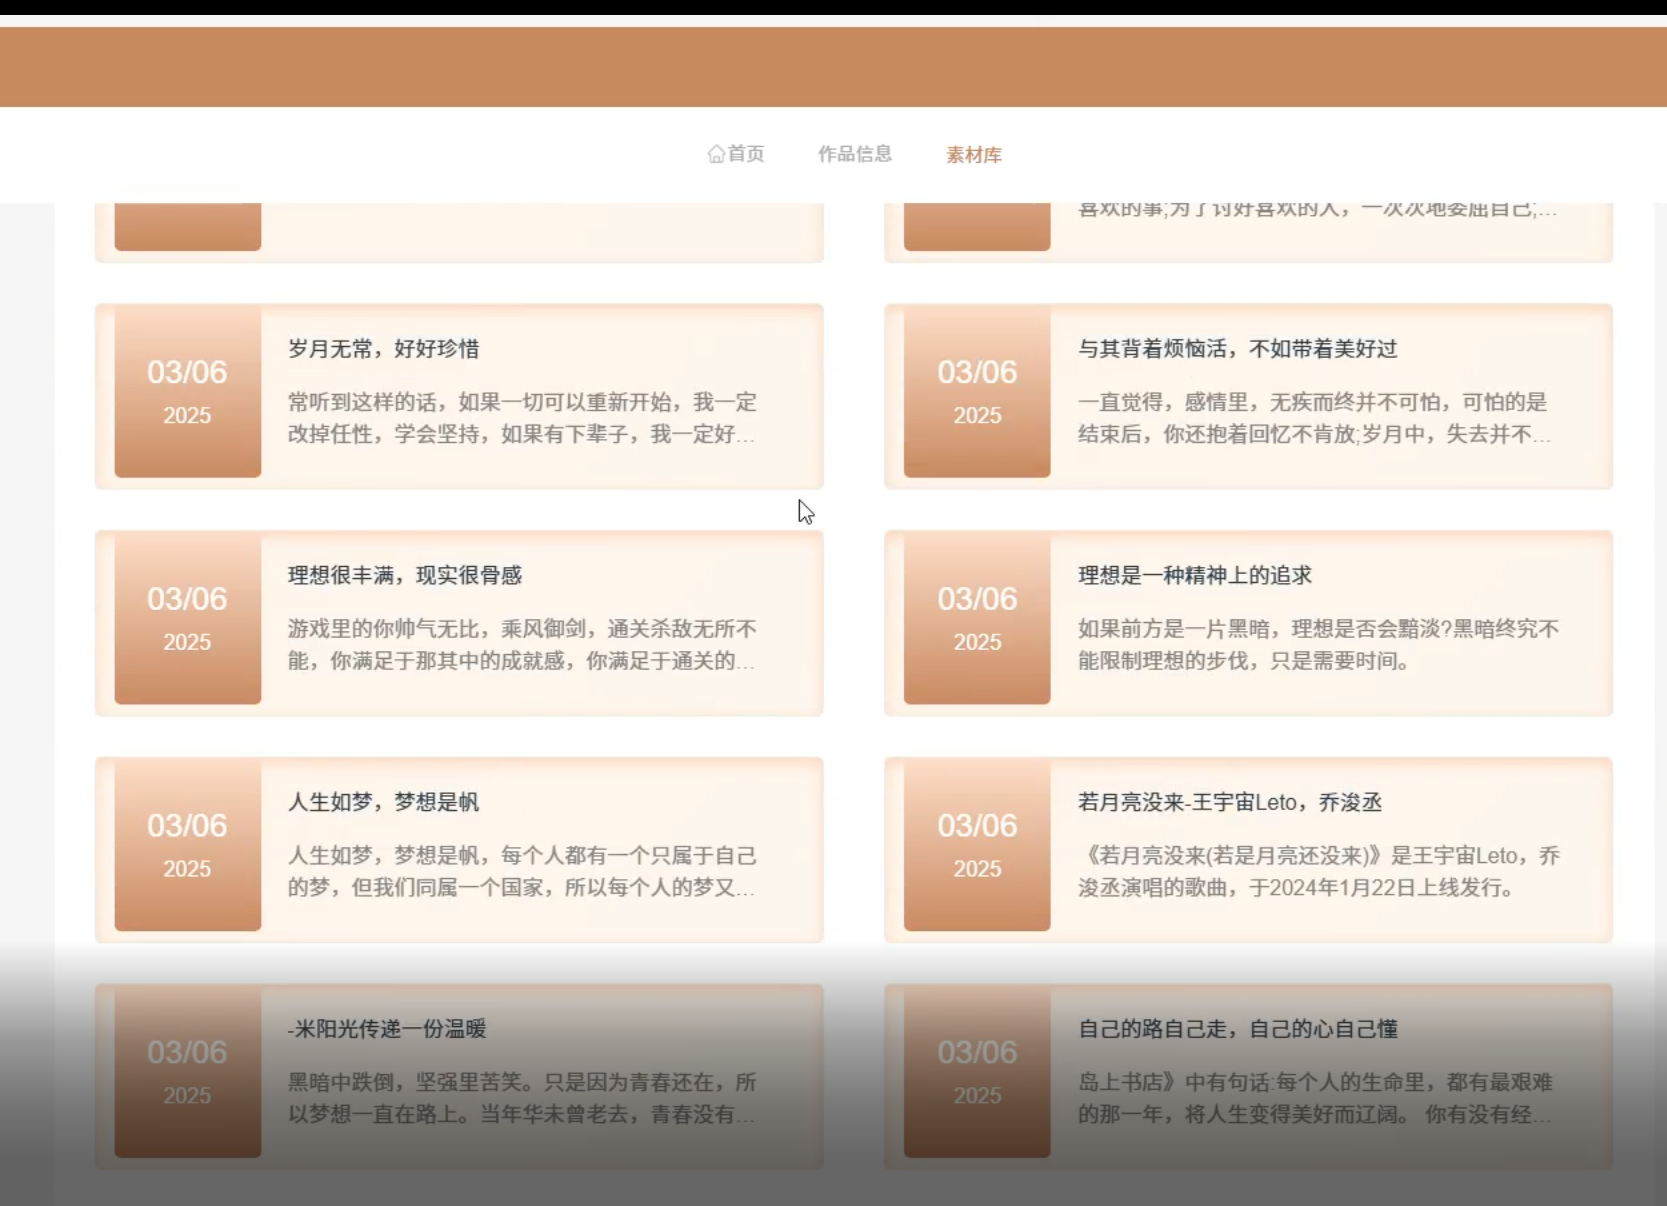1667x1206 pixels.
Task: Click the date badge on 人生如梦 card
Action: click(x=187, y=845)
